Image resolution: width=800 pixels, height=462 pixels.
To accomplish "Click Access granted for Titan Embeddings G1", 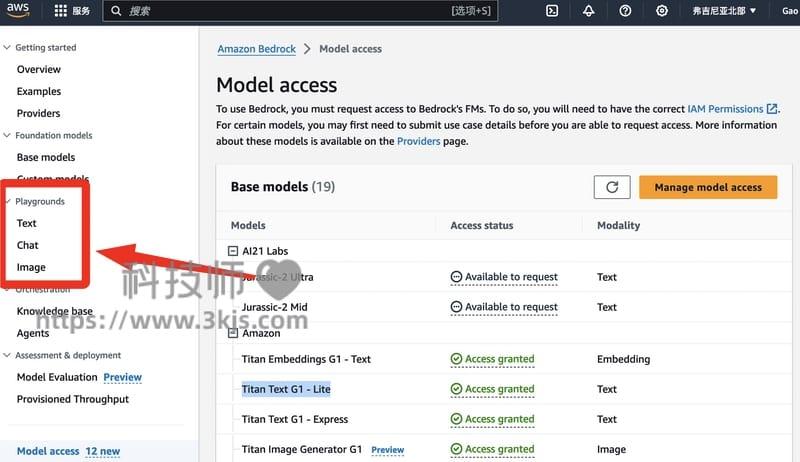I will pos(499,359).
